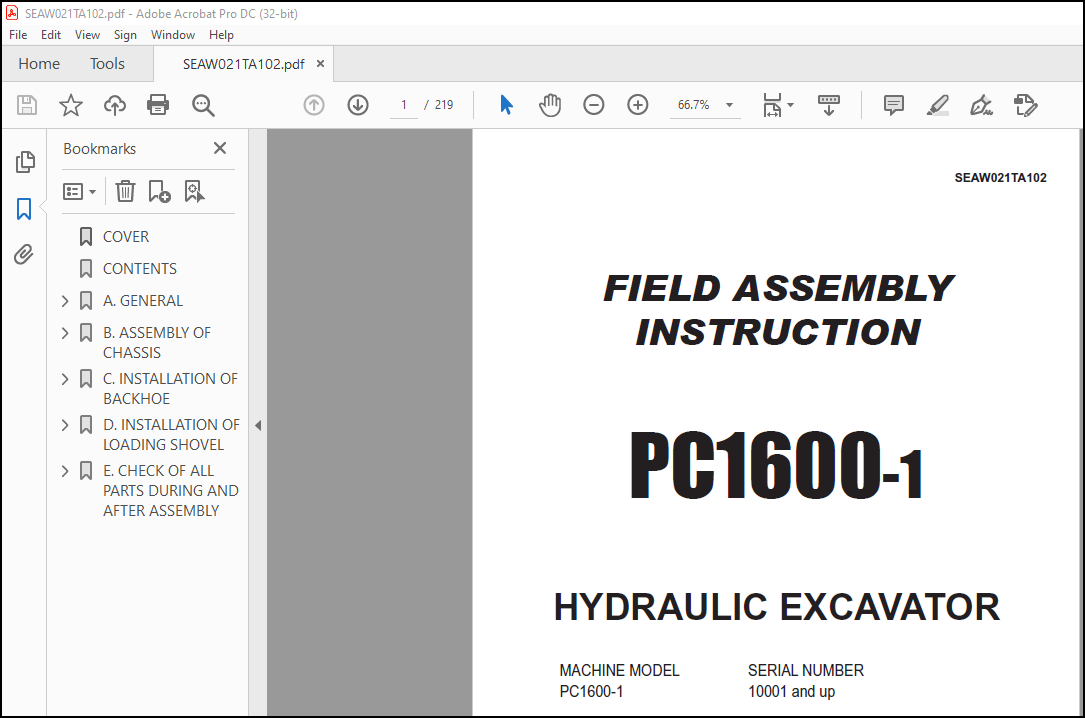
Task: Close the Bookmarks panel
Action: tap(220, 148)
